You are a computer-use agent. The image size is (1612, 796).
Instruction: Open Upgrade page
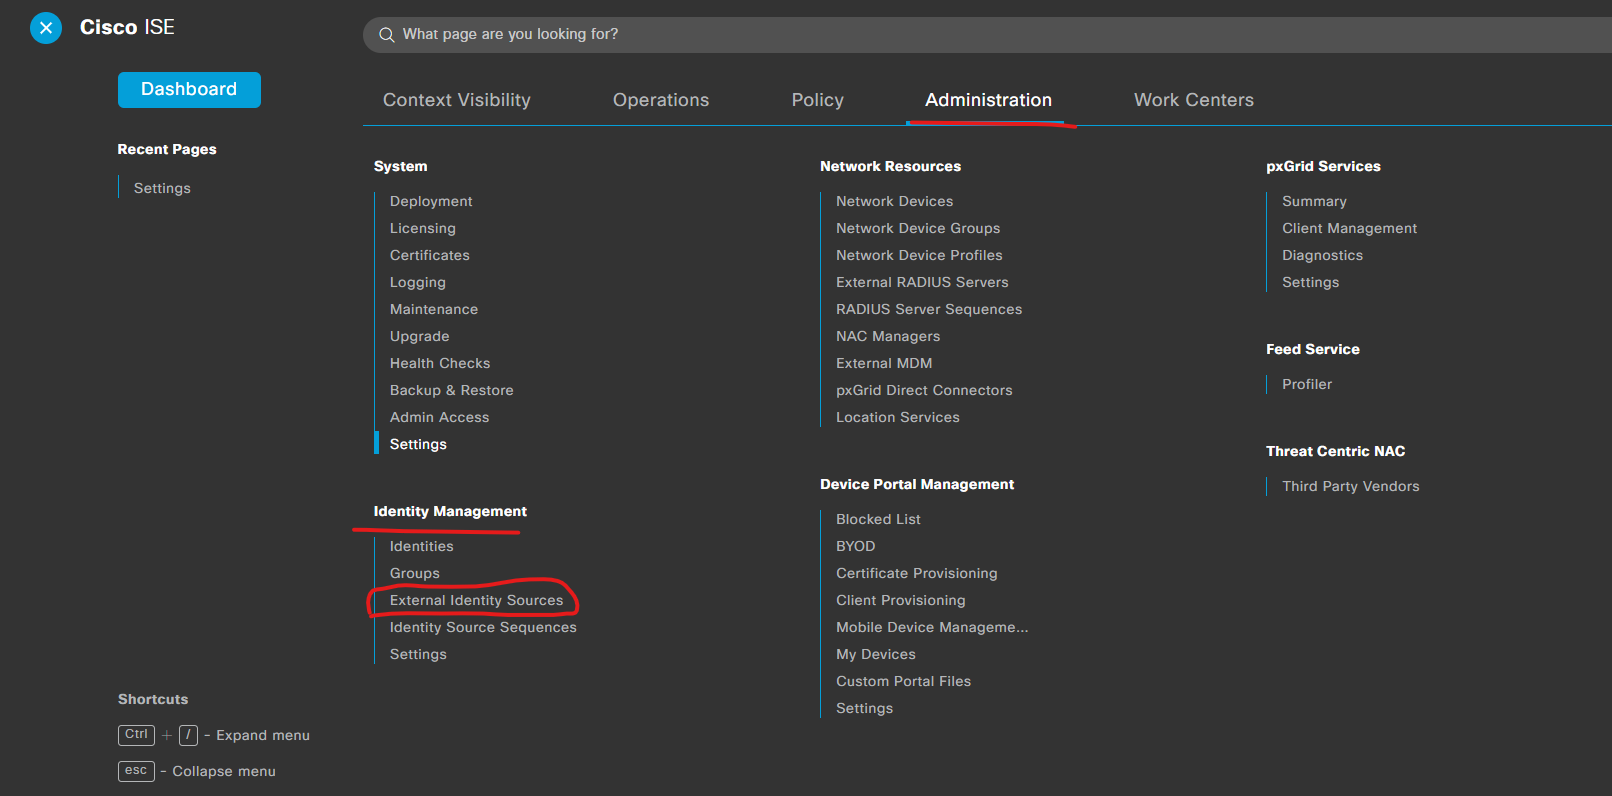[420, 336]
